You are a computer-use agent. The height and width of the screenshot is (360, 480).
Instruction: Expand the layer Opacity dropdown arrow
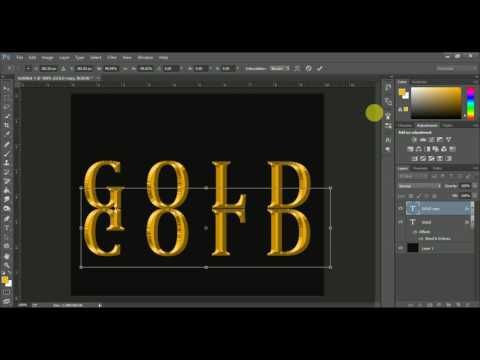point(475,186)
